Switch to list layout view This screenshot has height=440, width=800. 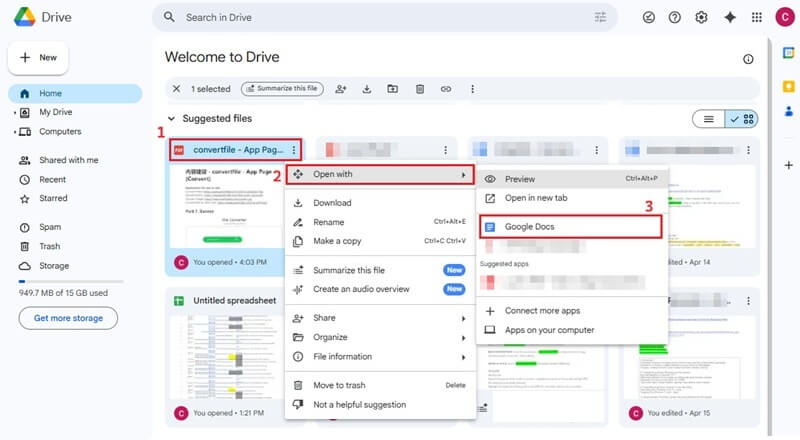pyautogui.click(x=709, y=119)
